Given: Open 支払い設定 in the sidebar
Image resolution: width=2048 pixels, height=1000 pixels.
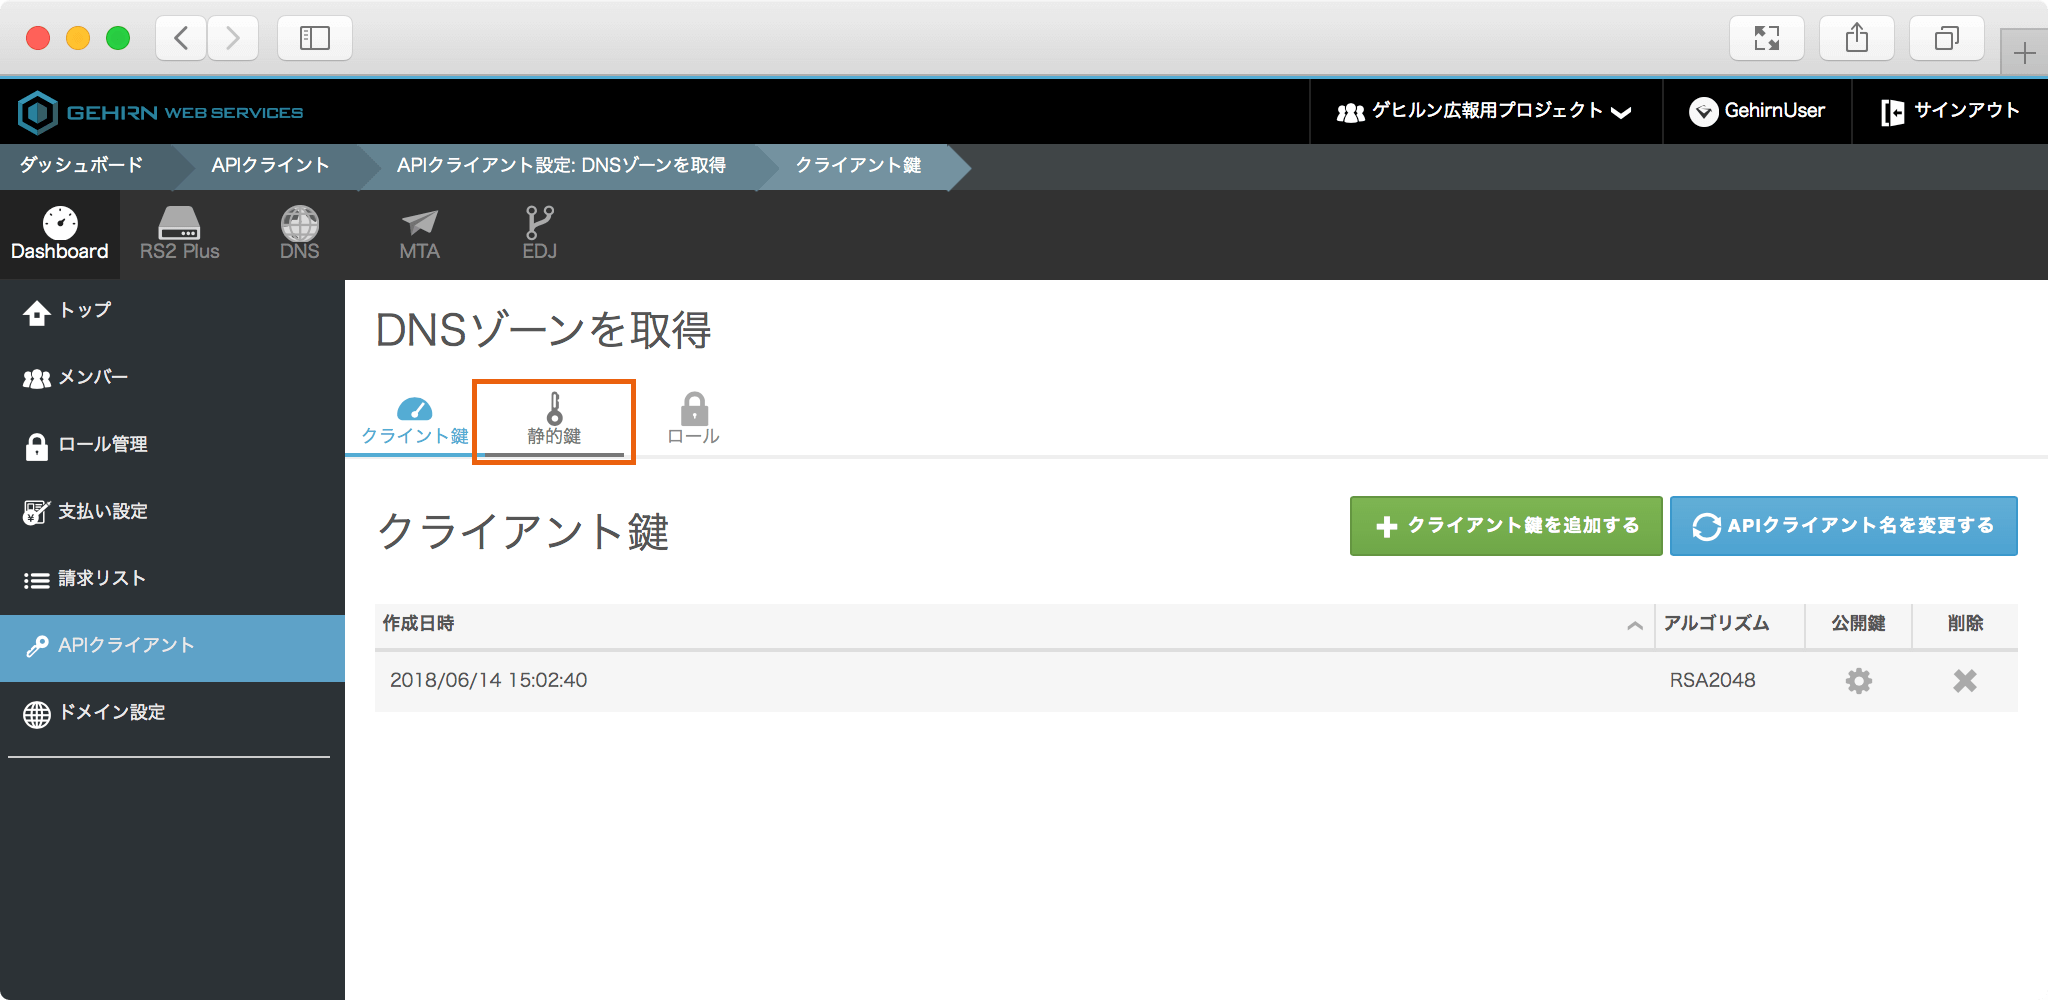Looking at the screenshot, I should (102, 512).
